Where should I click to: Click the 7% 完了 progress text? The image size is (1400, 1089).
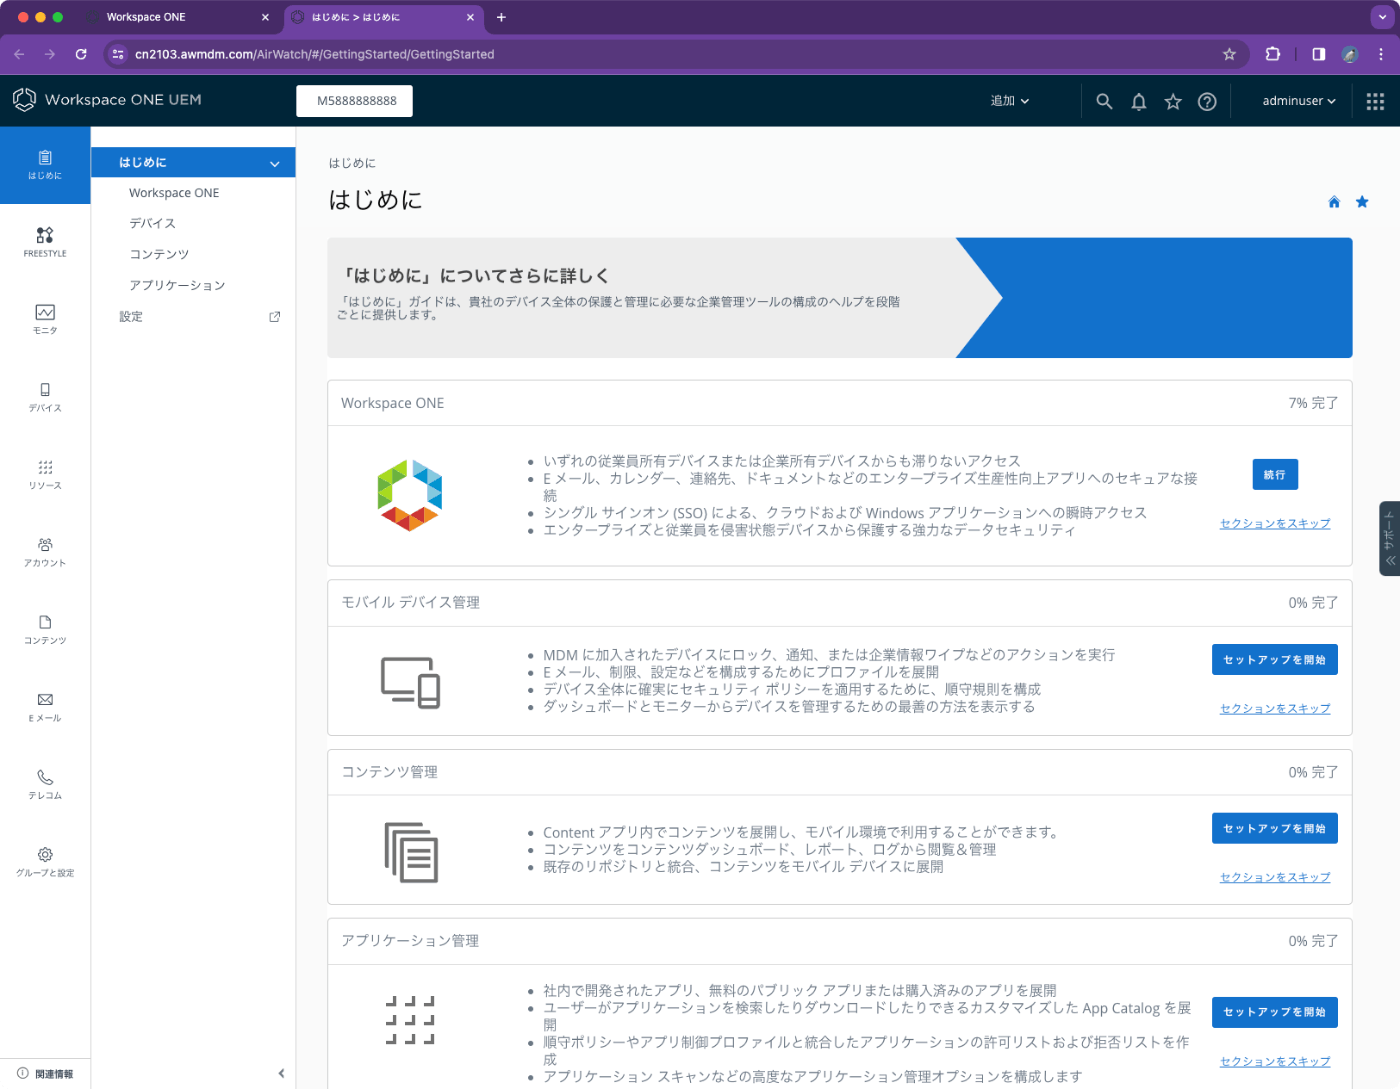pos(1313,403)
